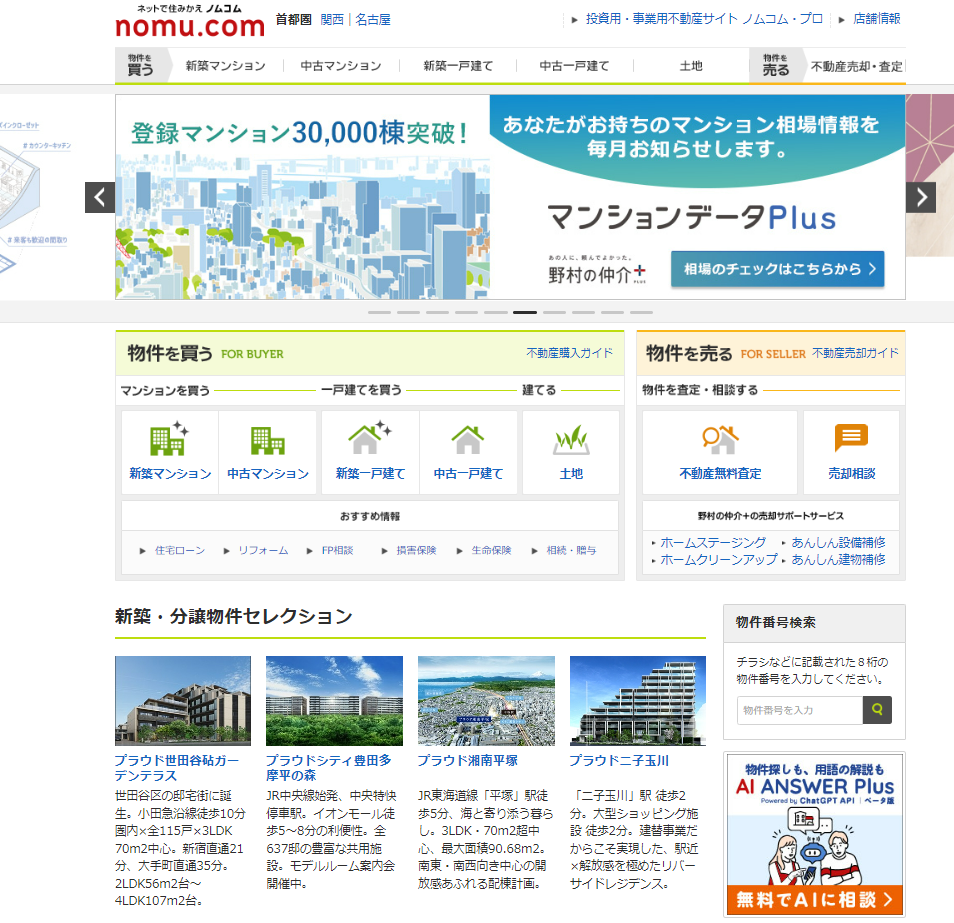Switch region to 関西
This screenshot has width=954, height=923.
tap(332, 19)
